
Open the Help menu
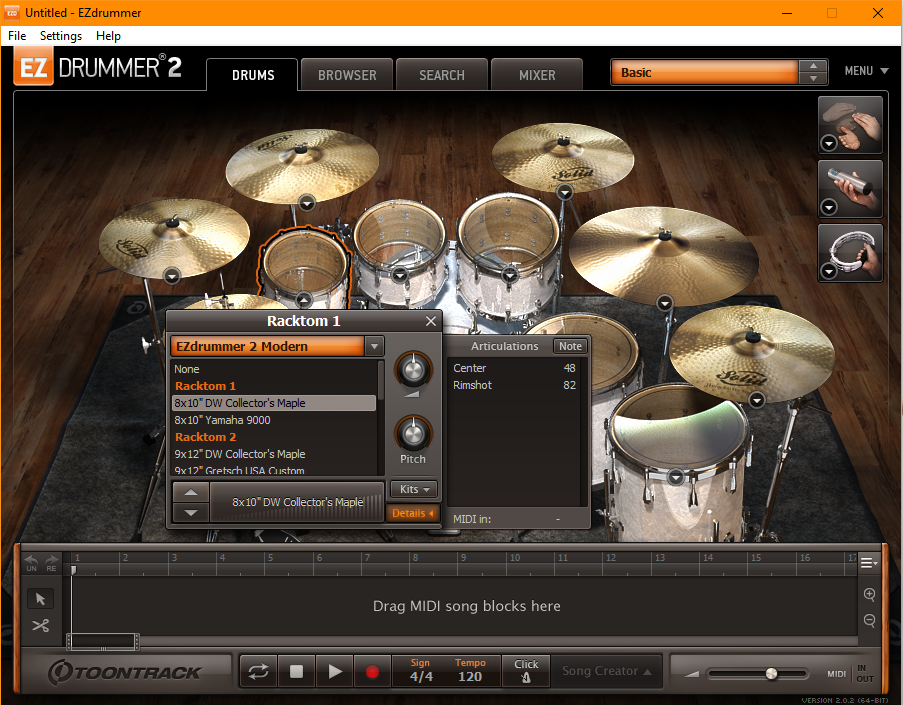[x=108, y=36]
